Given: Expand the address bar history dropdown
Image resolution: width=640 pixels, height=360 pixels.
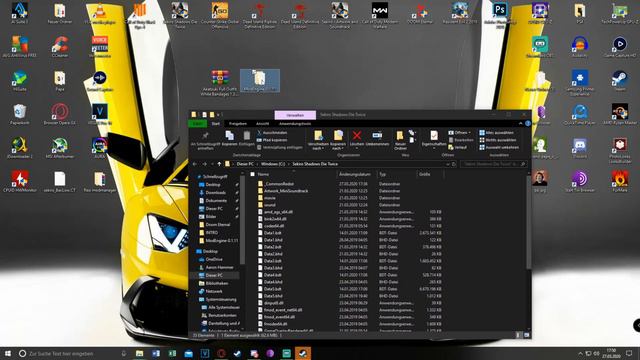Looking at the screenshot, I should tap(448, 164).
